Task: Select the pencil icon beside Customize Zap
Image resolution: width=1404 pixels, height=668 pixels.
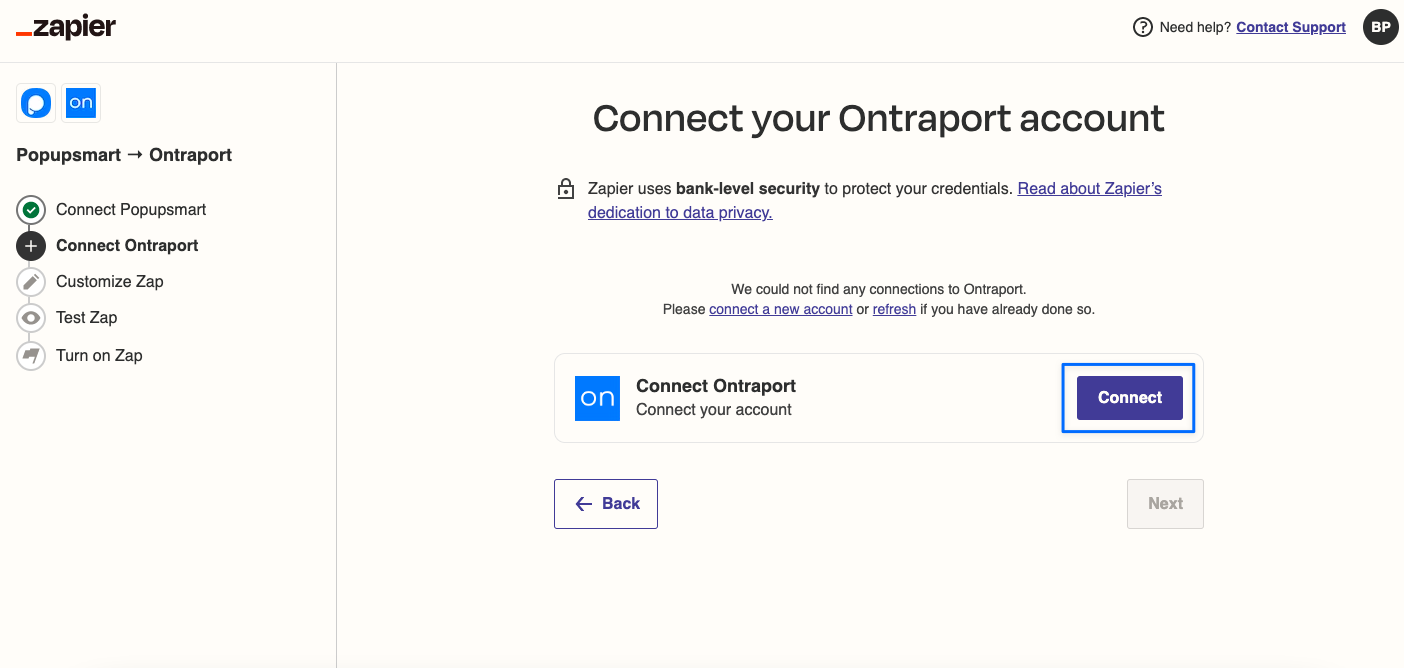Action: 31,281
